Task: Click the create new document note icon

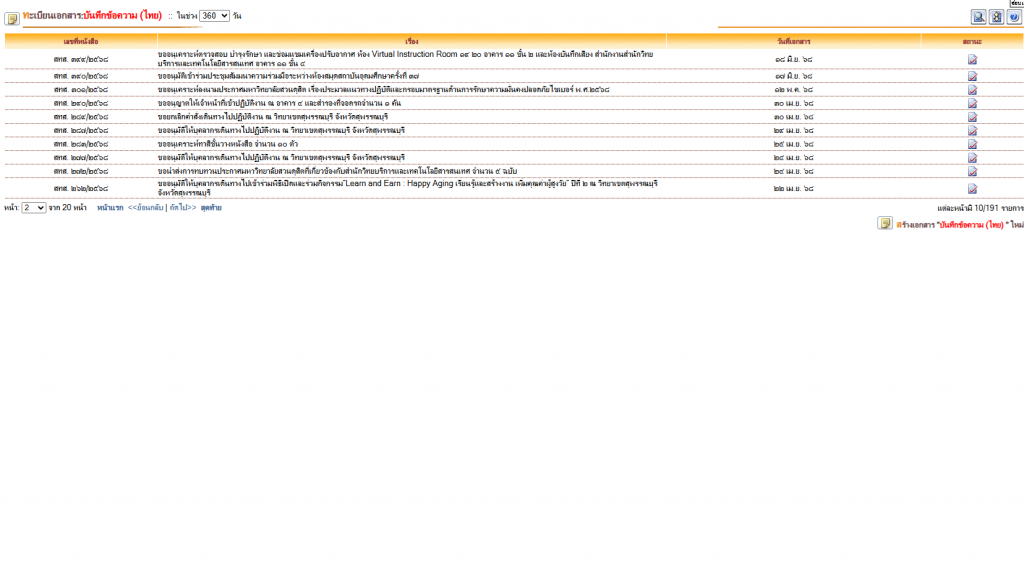Action: pyautogui.click(x=885, y=223)
